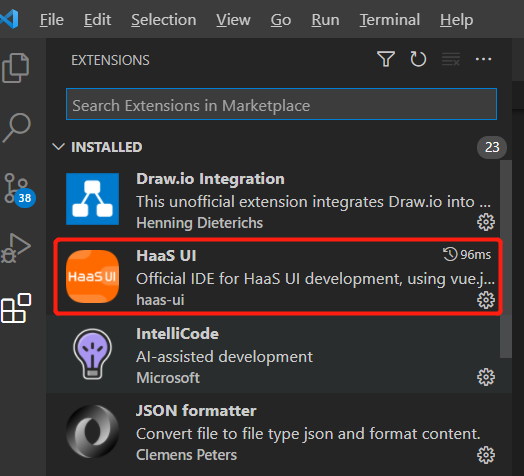Viewport: 524px width, 476px height.
Task: Open the File menu
Action: point(51,20)
